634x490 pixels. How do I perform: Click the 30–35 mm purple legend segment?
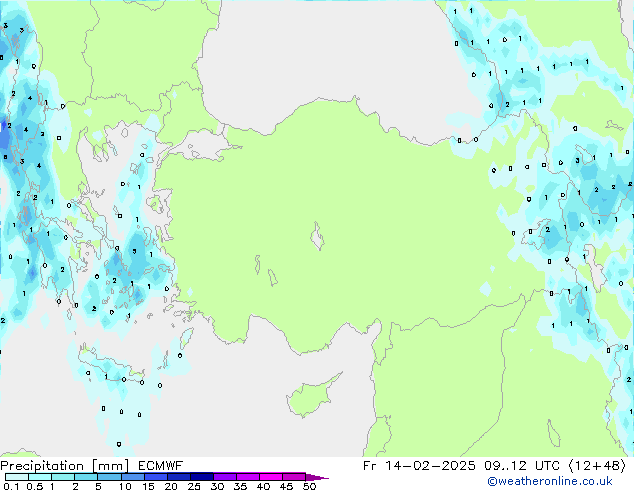[225, 477]
